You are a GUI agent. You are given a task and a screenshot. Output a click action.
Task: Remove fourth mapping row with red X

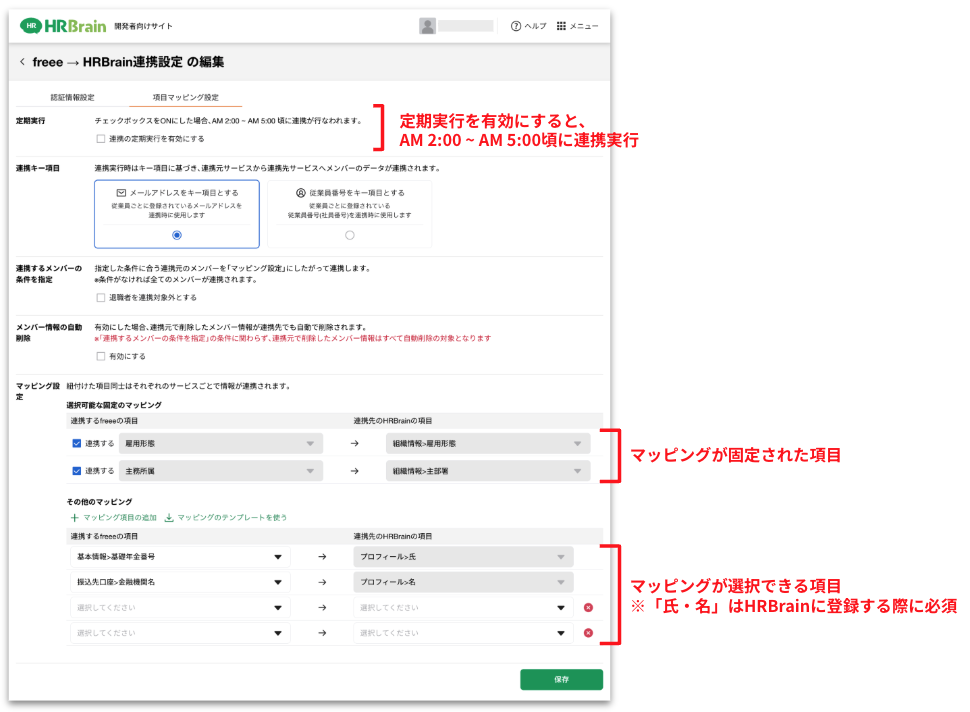pos(588,632)
